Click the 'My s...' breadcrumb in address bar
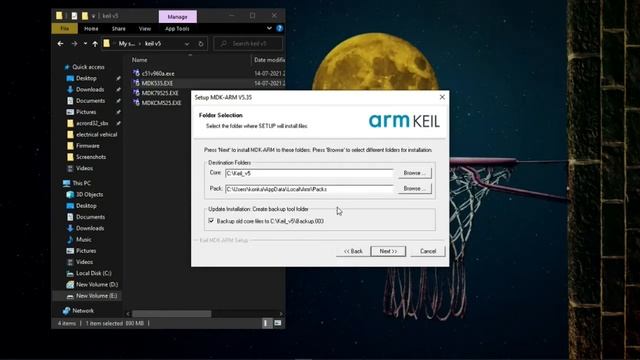This screenshot has width=640, height=360. [x=127, y=44]
